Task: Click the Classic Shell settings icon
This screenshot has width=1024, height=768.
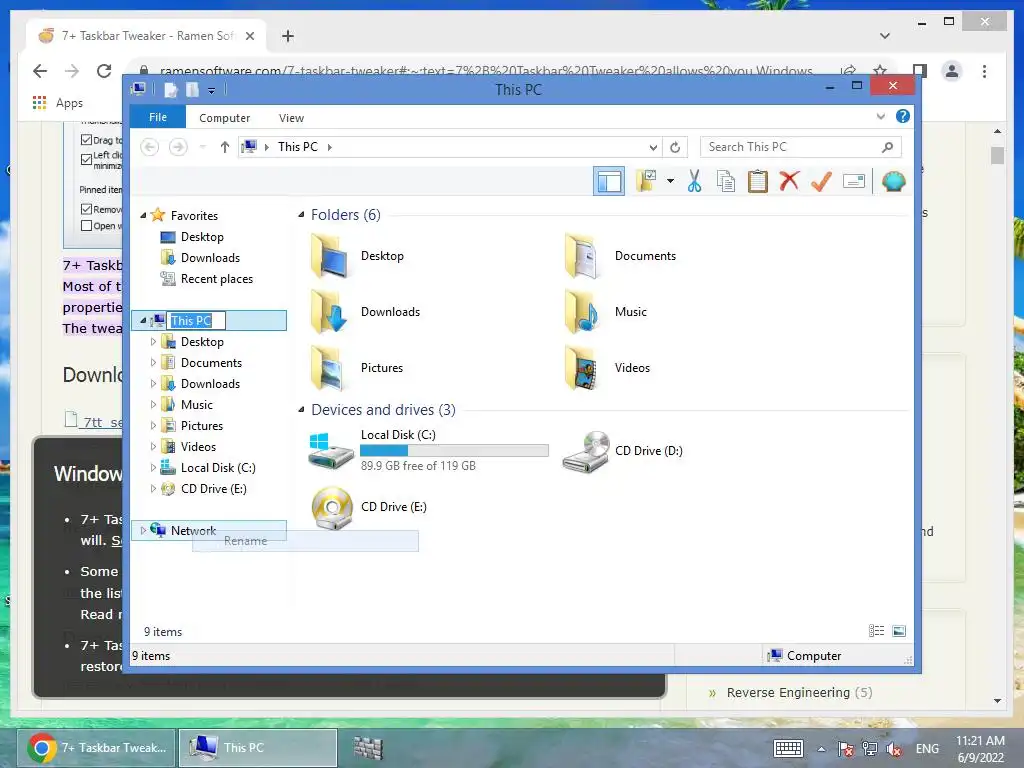Action: click(x=893, y=181)
